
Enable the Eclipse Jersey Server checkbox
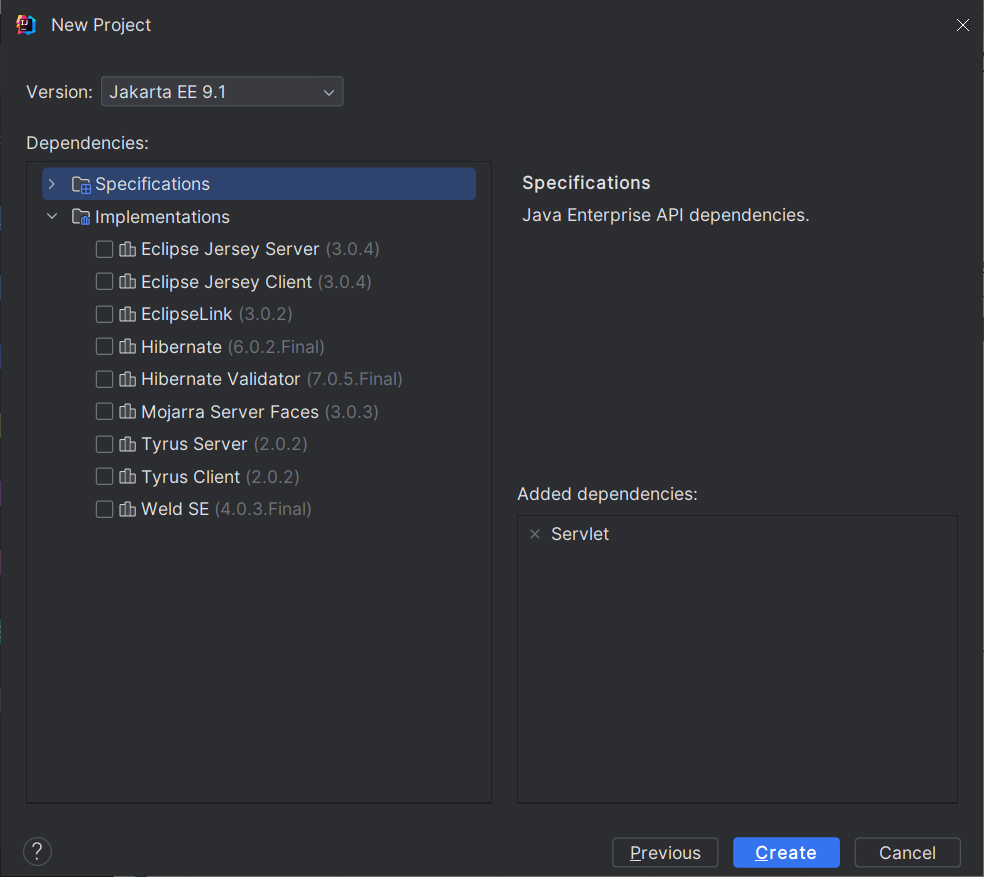[x=104, y=249]
